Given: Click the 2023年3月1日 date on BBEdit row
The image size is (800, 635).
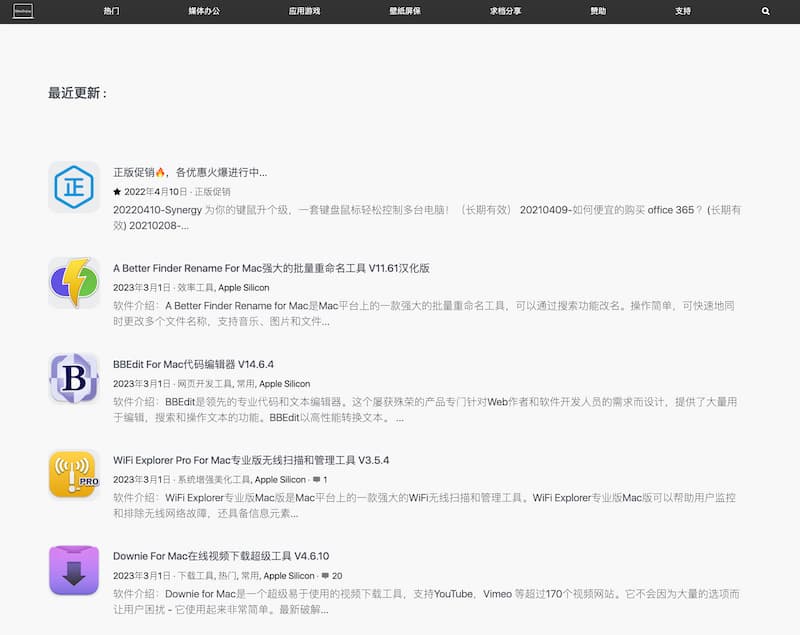Looking at the screenshot, I should (x=142, y=384).
